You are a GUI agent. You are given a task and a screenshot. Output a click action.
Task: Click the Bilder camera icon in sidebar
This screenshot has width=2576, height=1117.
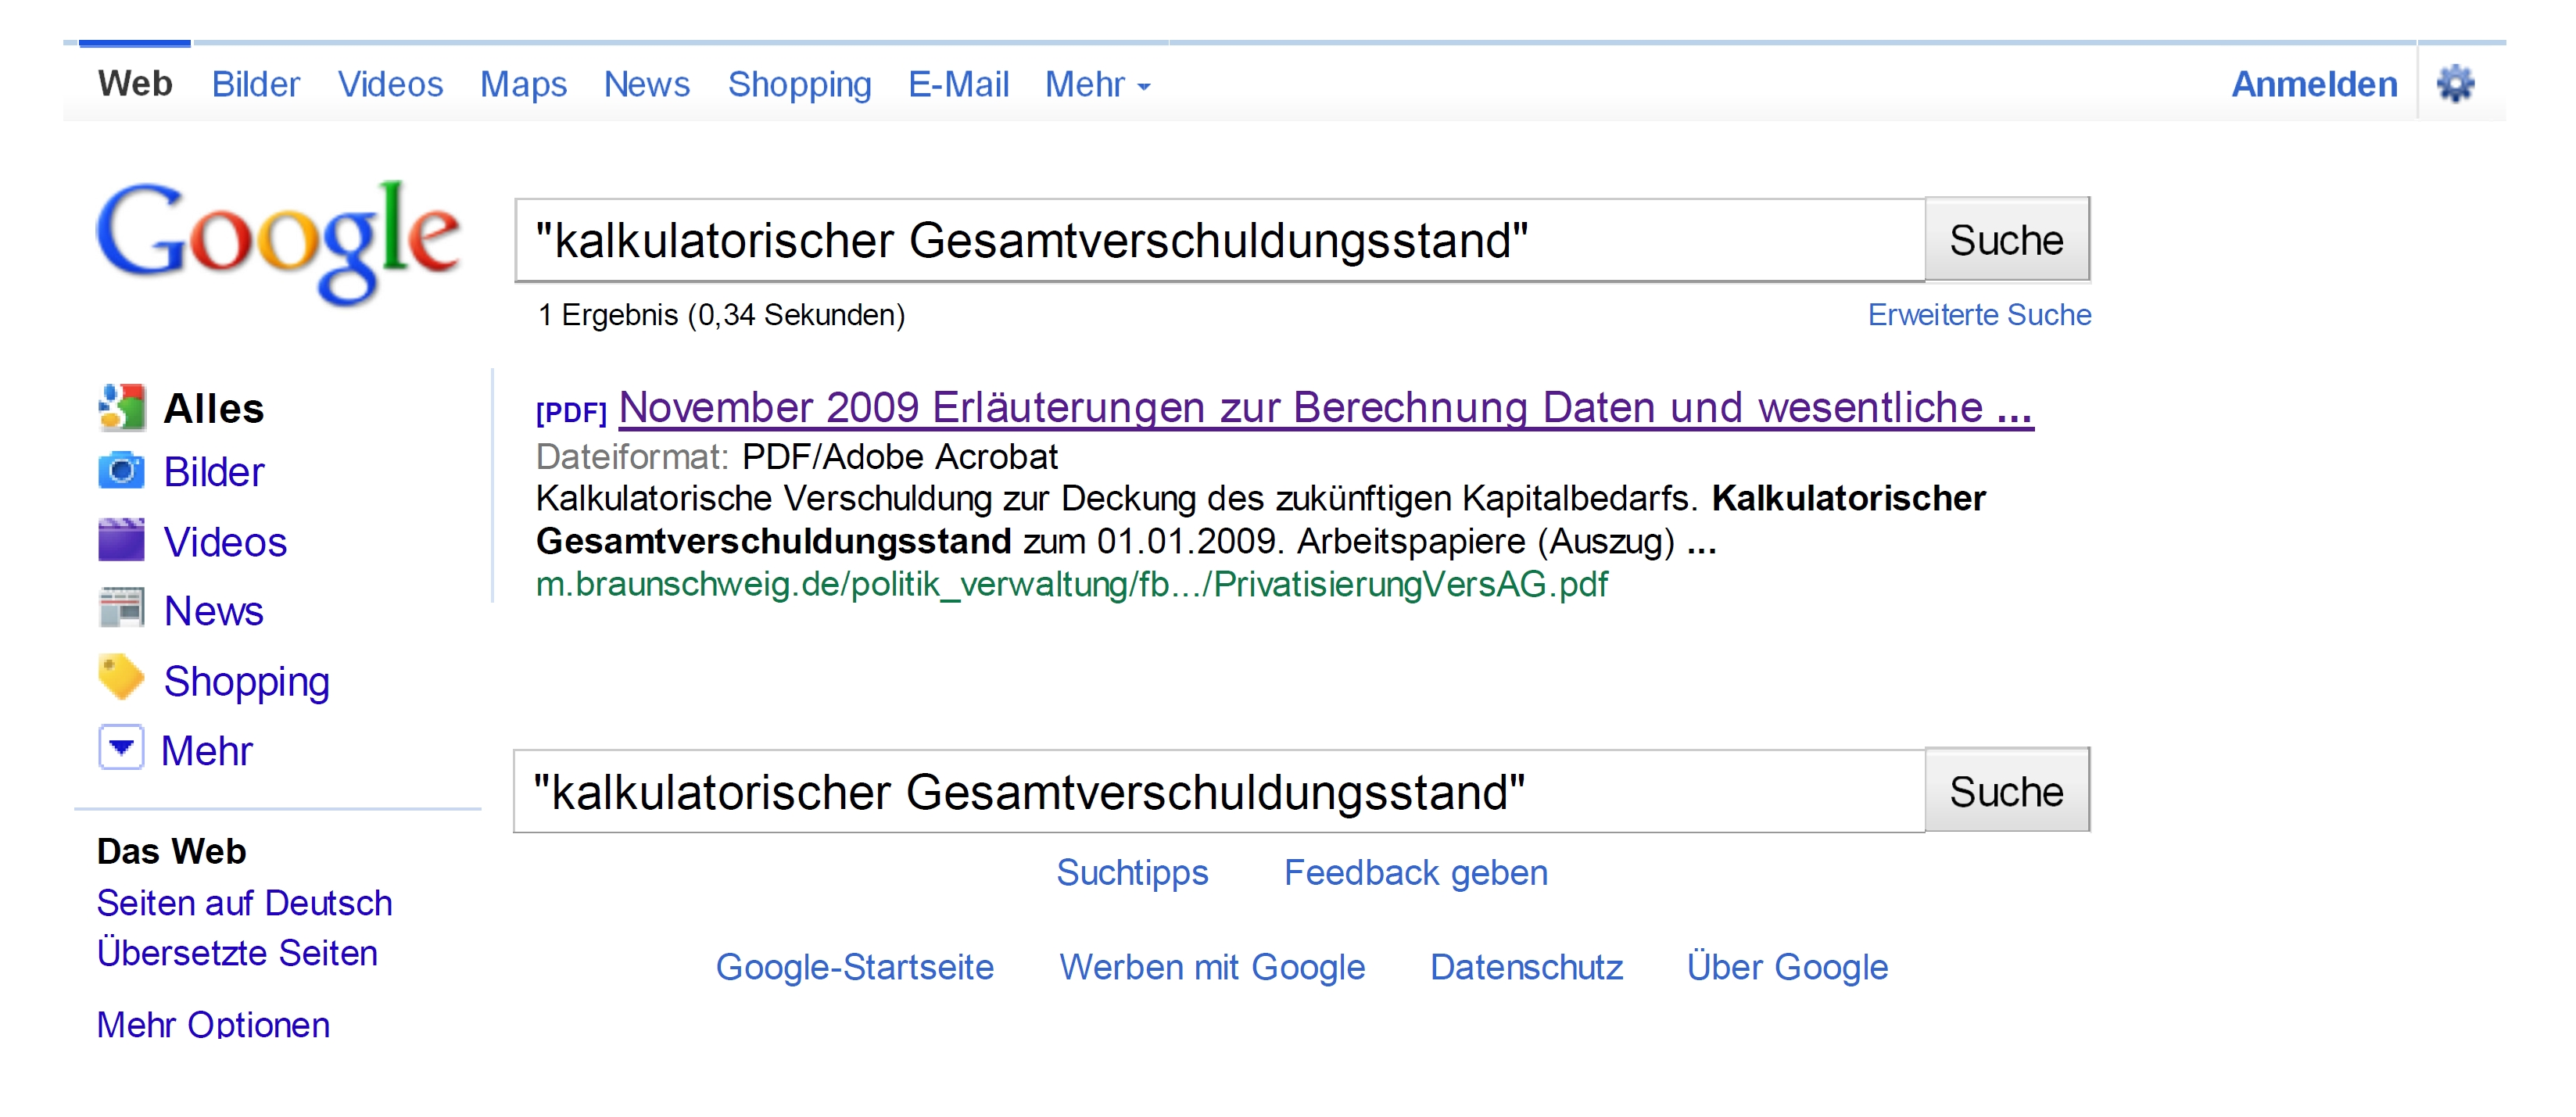(x=122, y=471)
